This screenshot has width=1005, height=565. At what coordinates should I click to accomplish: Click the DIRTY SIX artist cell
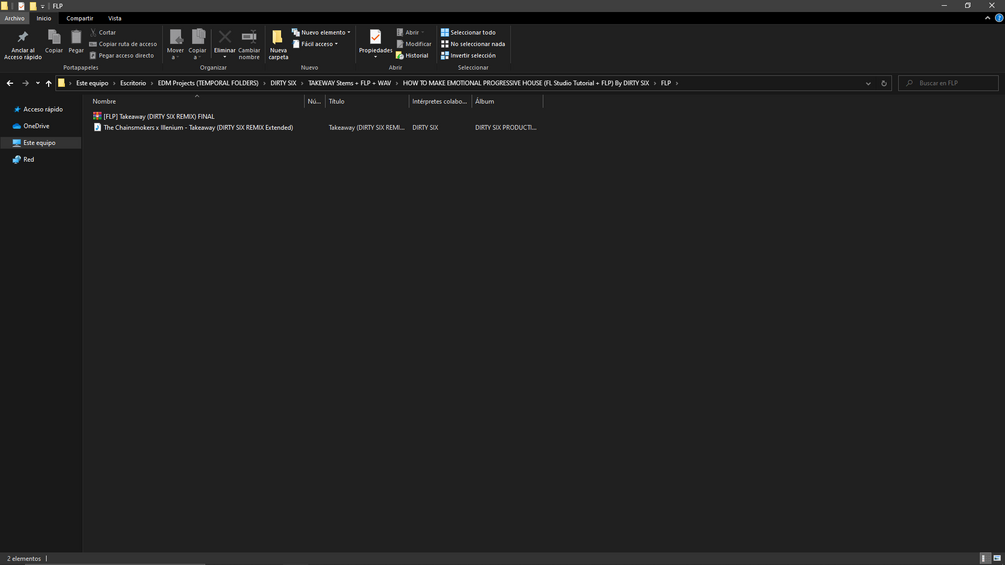click(425, 127)
